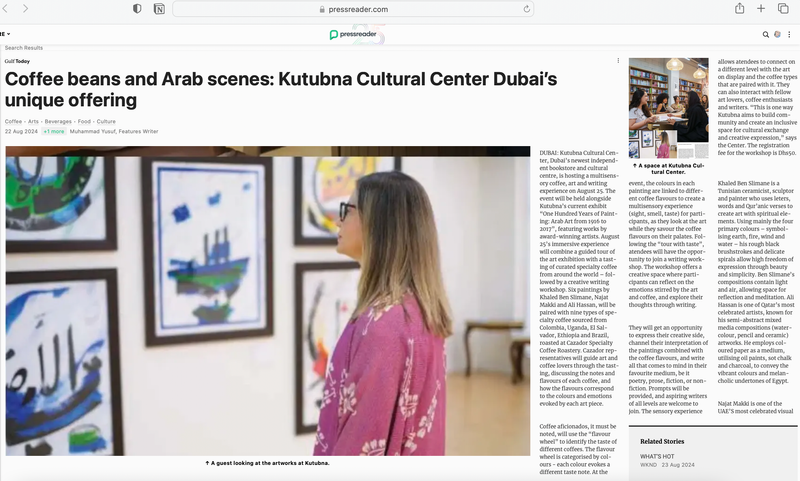Screen dimensions: 800x481
Task: Open a new Safari tab
Action: point(761,8)
